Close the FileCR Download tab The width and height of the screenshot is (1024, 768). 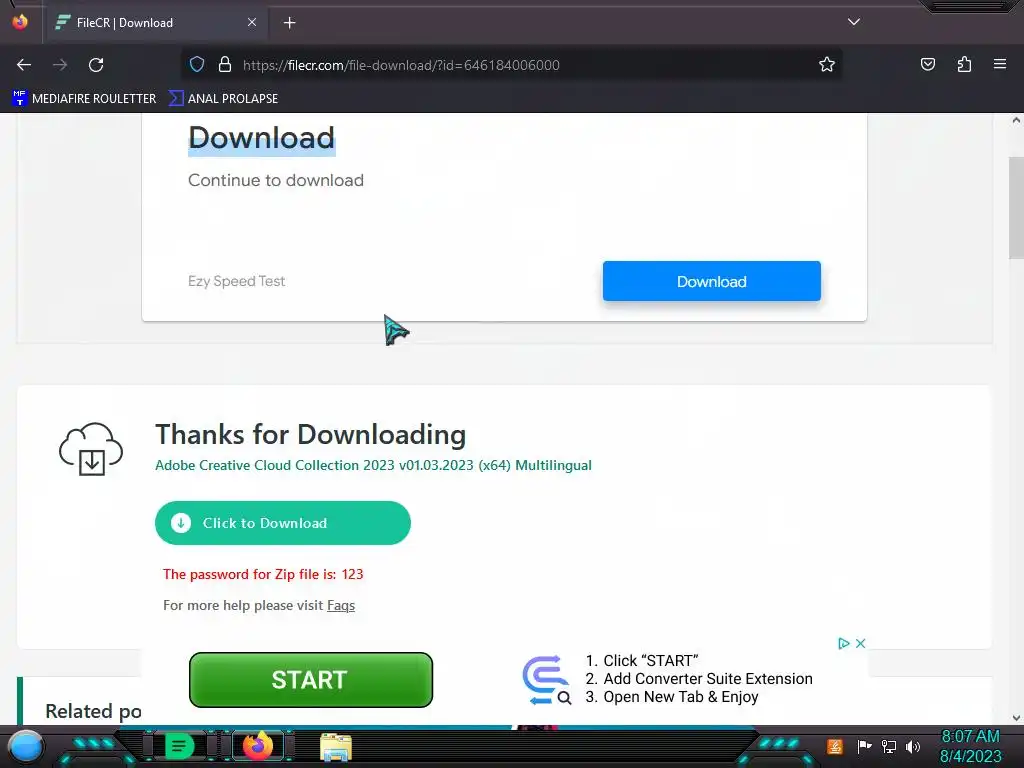(x=252, y=22)
